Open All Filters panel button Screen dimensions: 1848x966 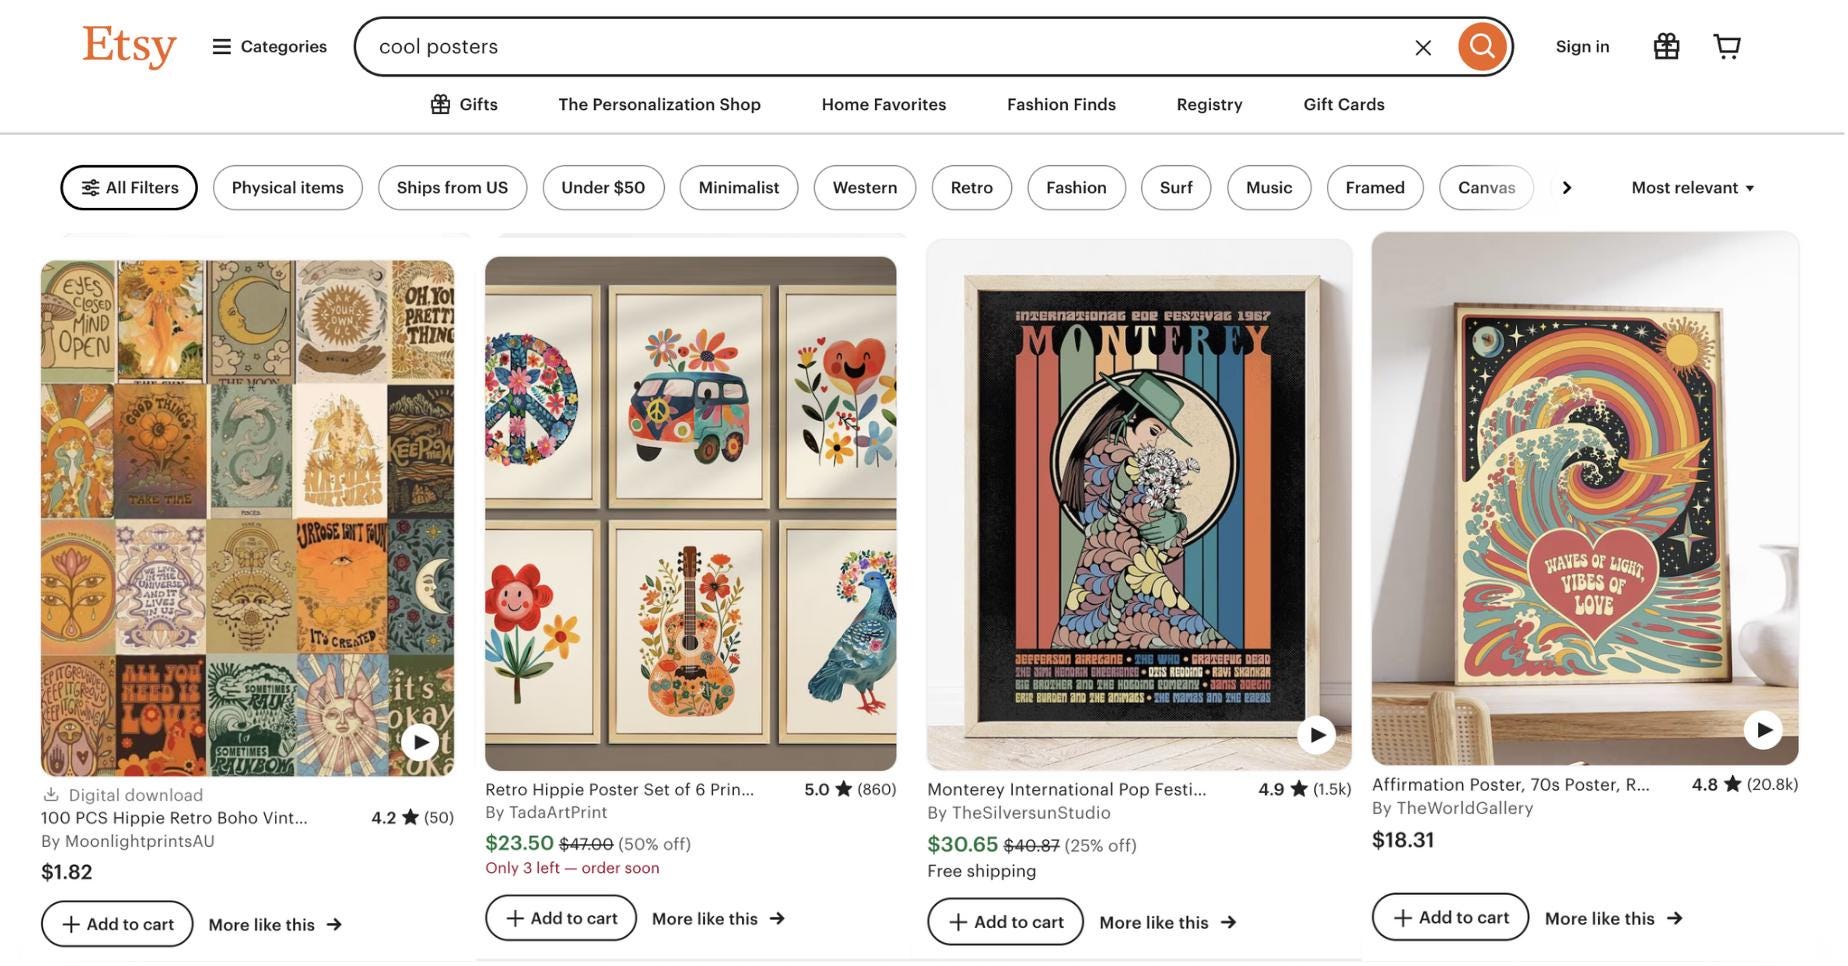[129, 188]
